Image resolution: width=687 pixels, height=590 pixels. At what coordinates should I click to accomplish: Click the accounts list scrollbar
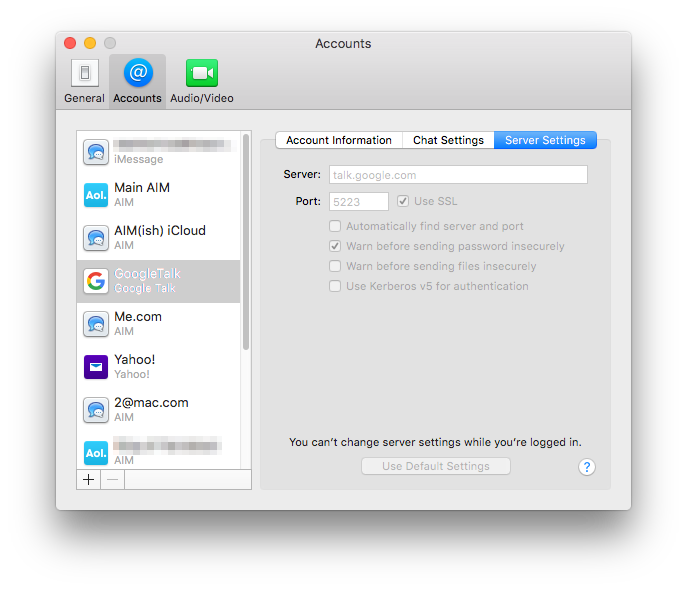coord(246,242)
